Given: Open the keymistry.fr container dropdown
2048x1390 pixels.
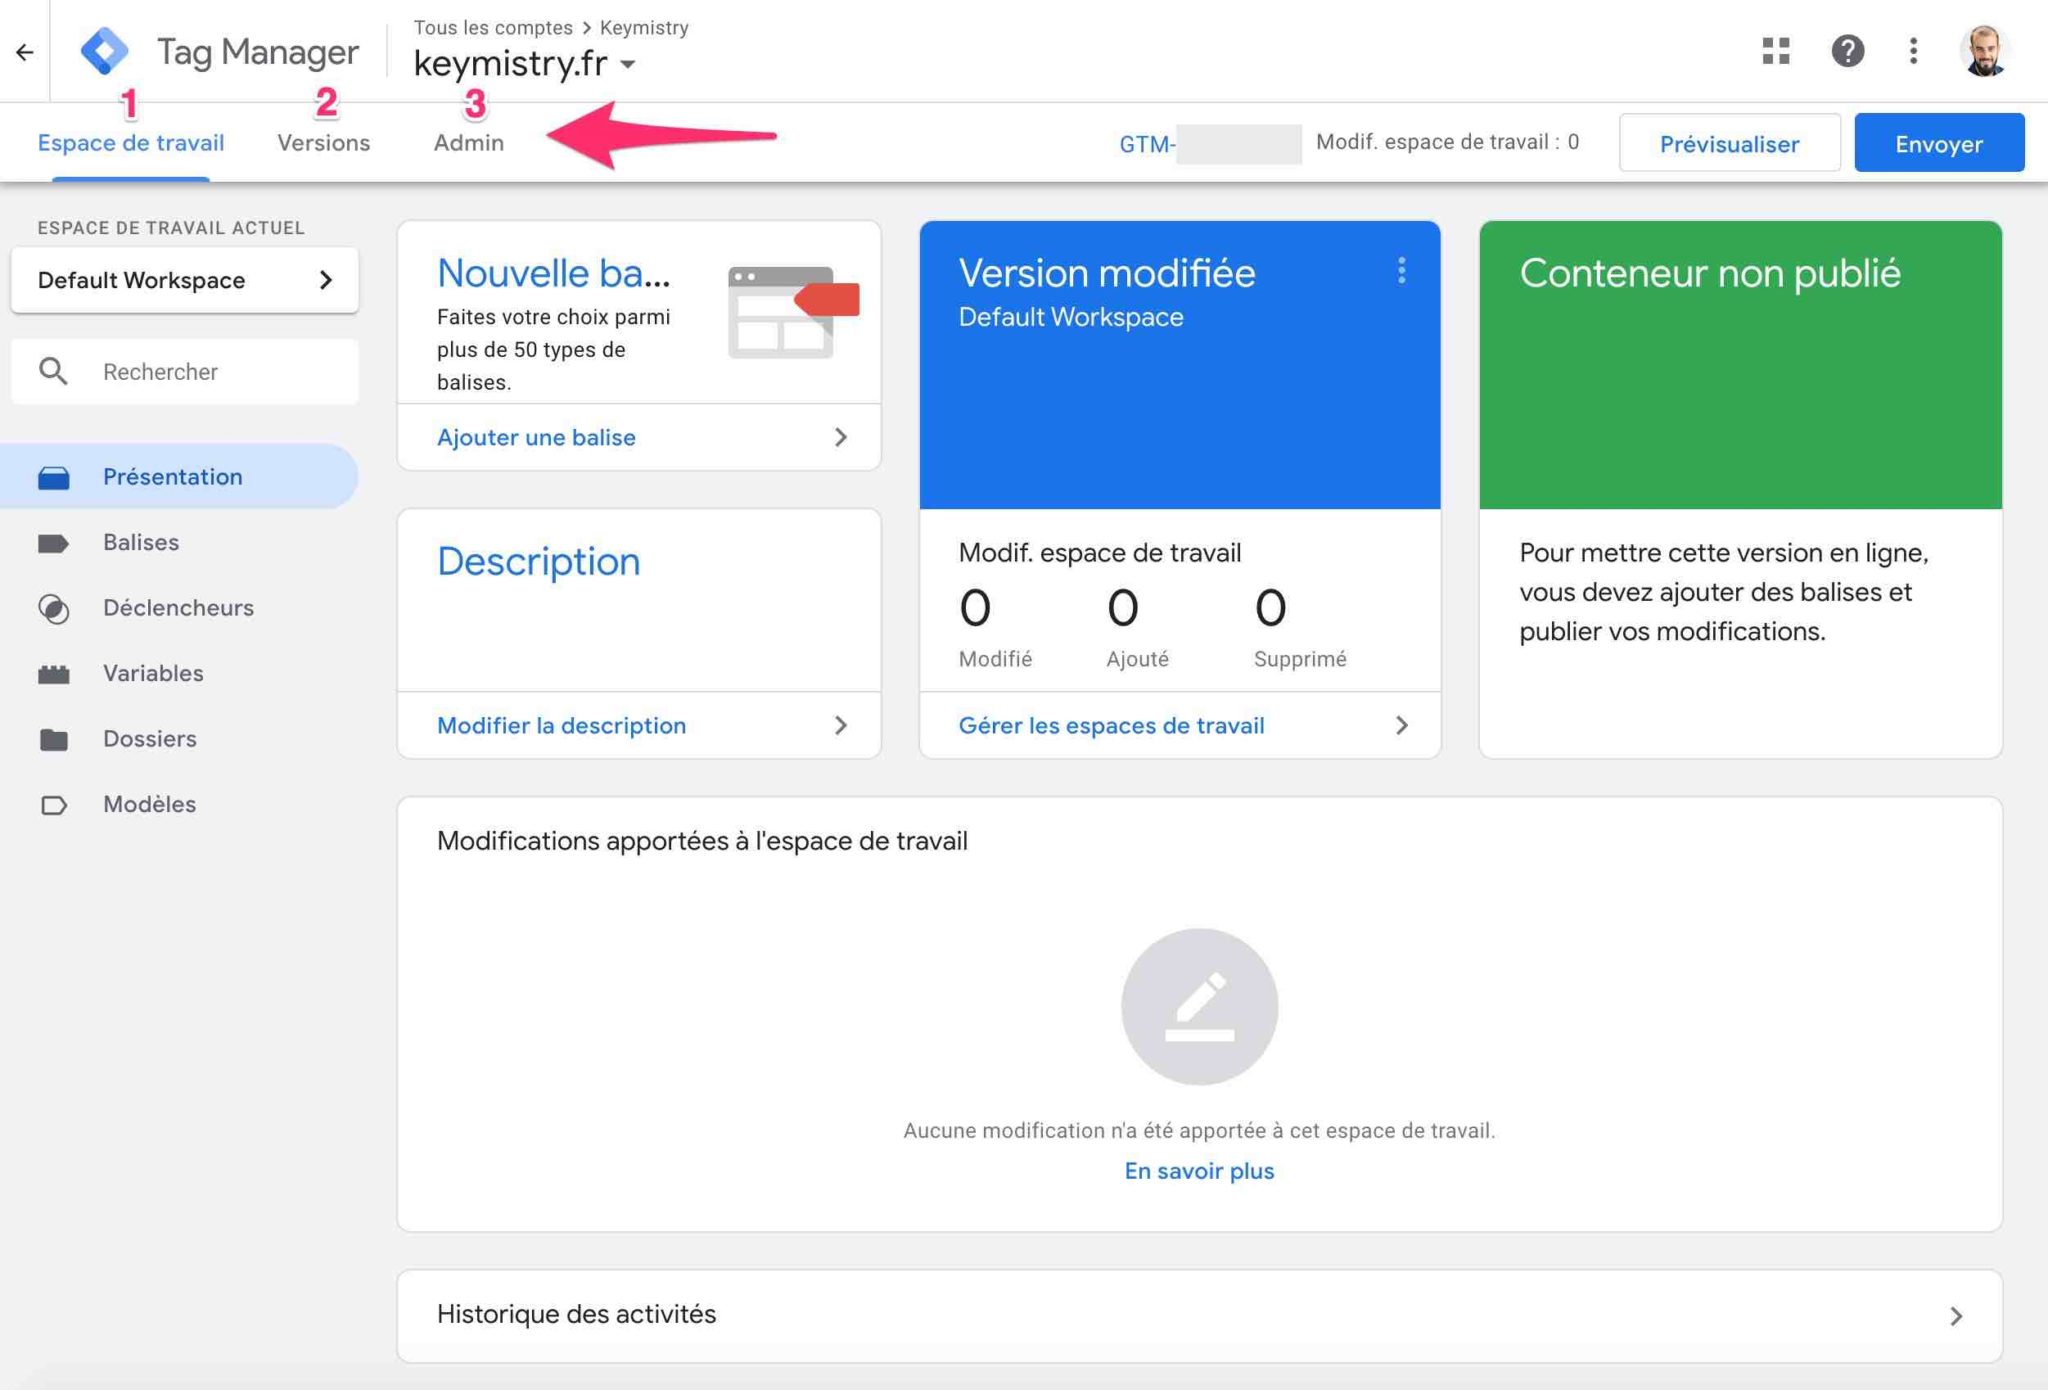Looking at the screenshot, I should coord(630,63).
